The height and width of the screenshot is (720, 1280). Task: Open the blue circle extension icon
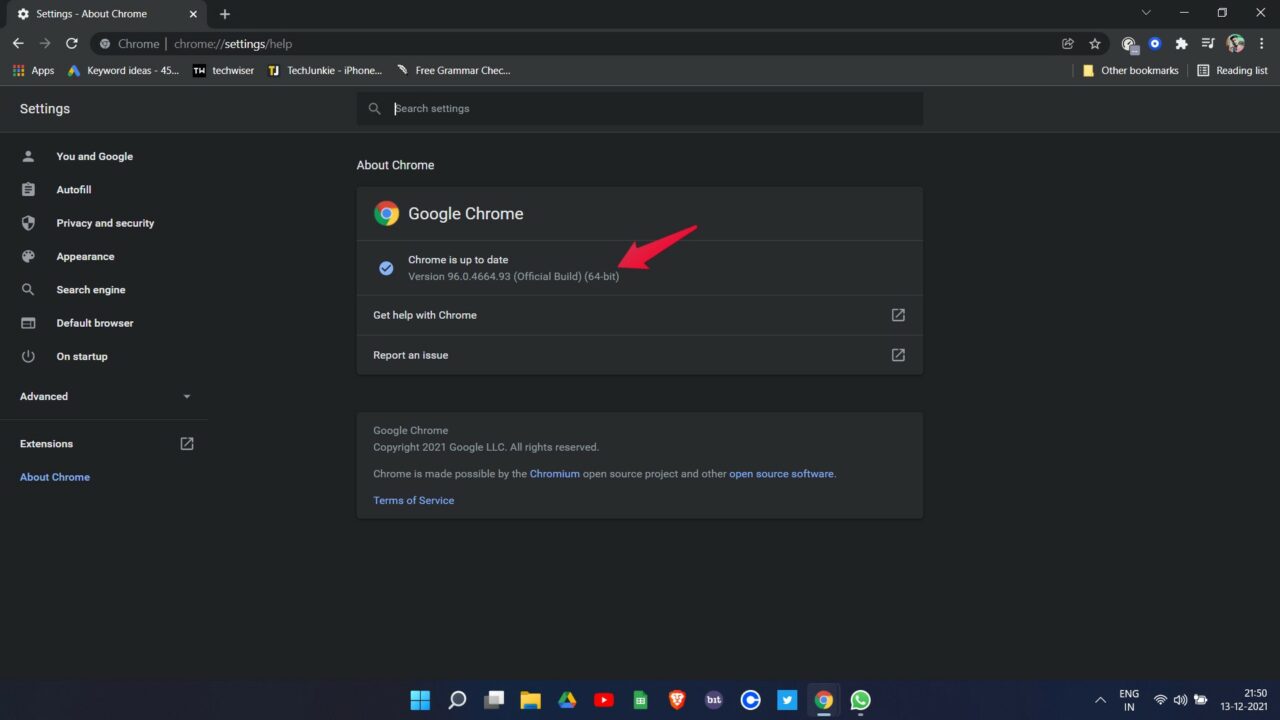click(1155, 44)
